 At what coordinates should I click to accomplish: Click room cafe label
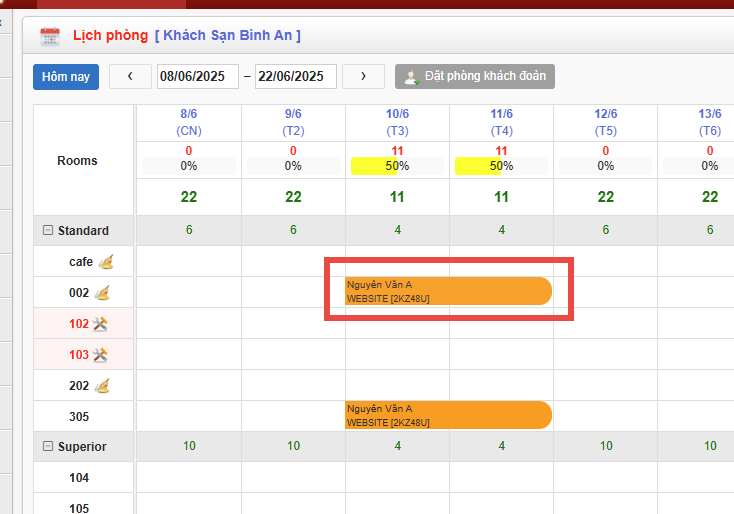[81, 262]
